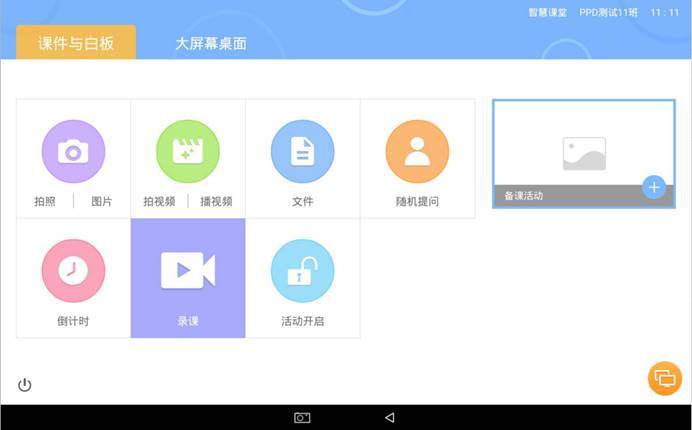Add a 备课活动 with plus button
This screenshot has width=692, height=430.
pos(654,187)
